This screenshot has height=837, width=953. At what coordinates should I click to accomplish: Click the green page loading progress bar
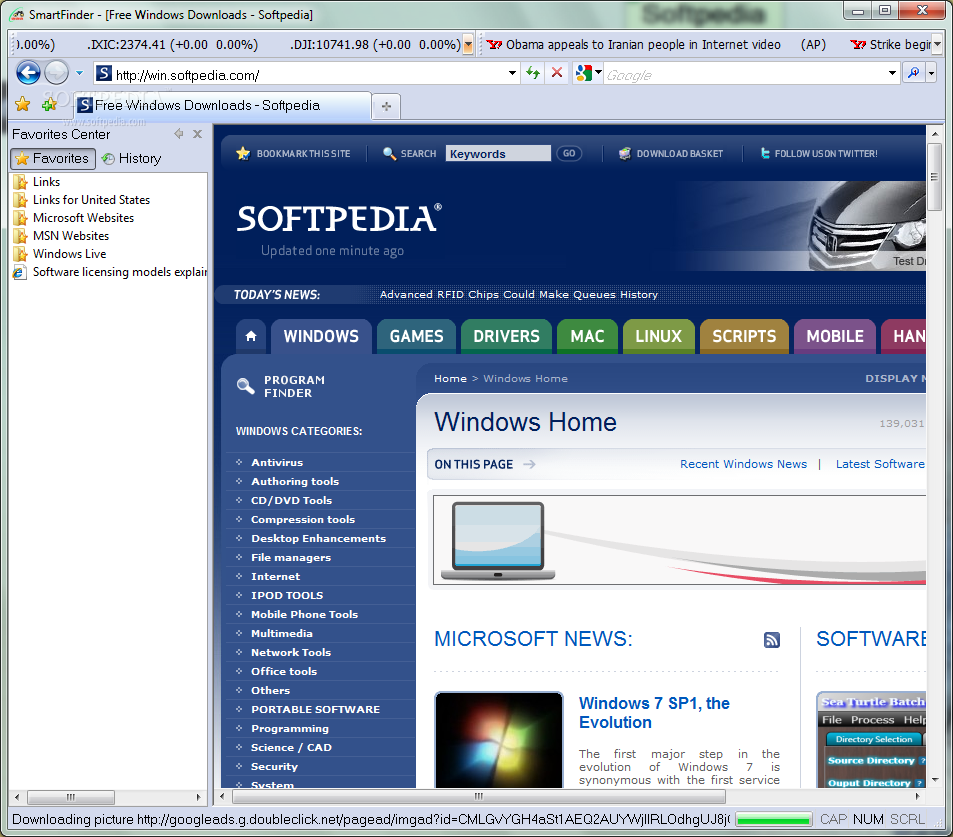(x=774, y=819)
